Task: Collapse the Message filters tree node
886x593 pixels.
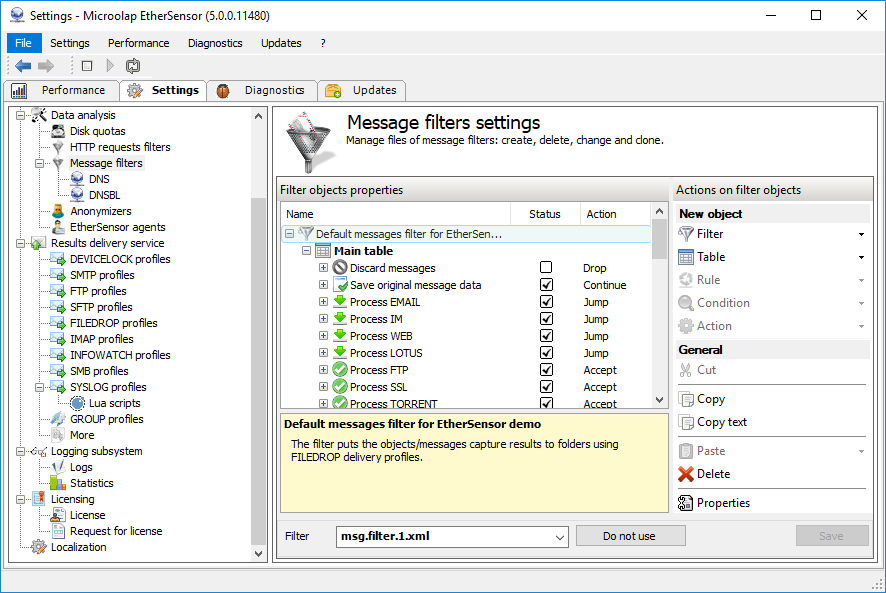Action: 39,163
